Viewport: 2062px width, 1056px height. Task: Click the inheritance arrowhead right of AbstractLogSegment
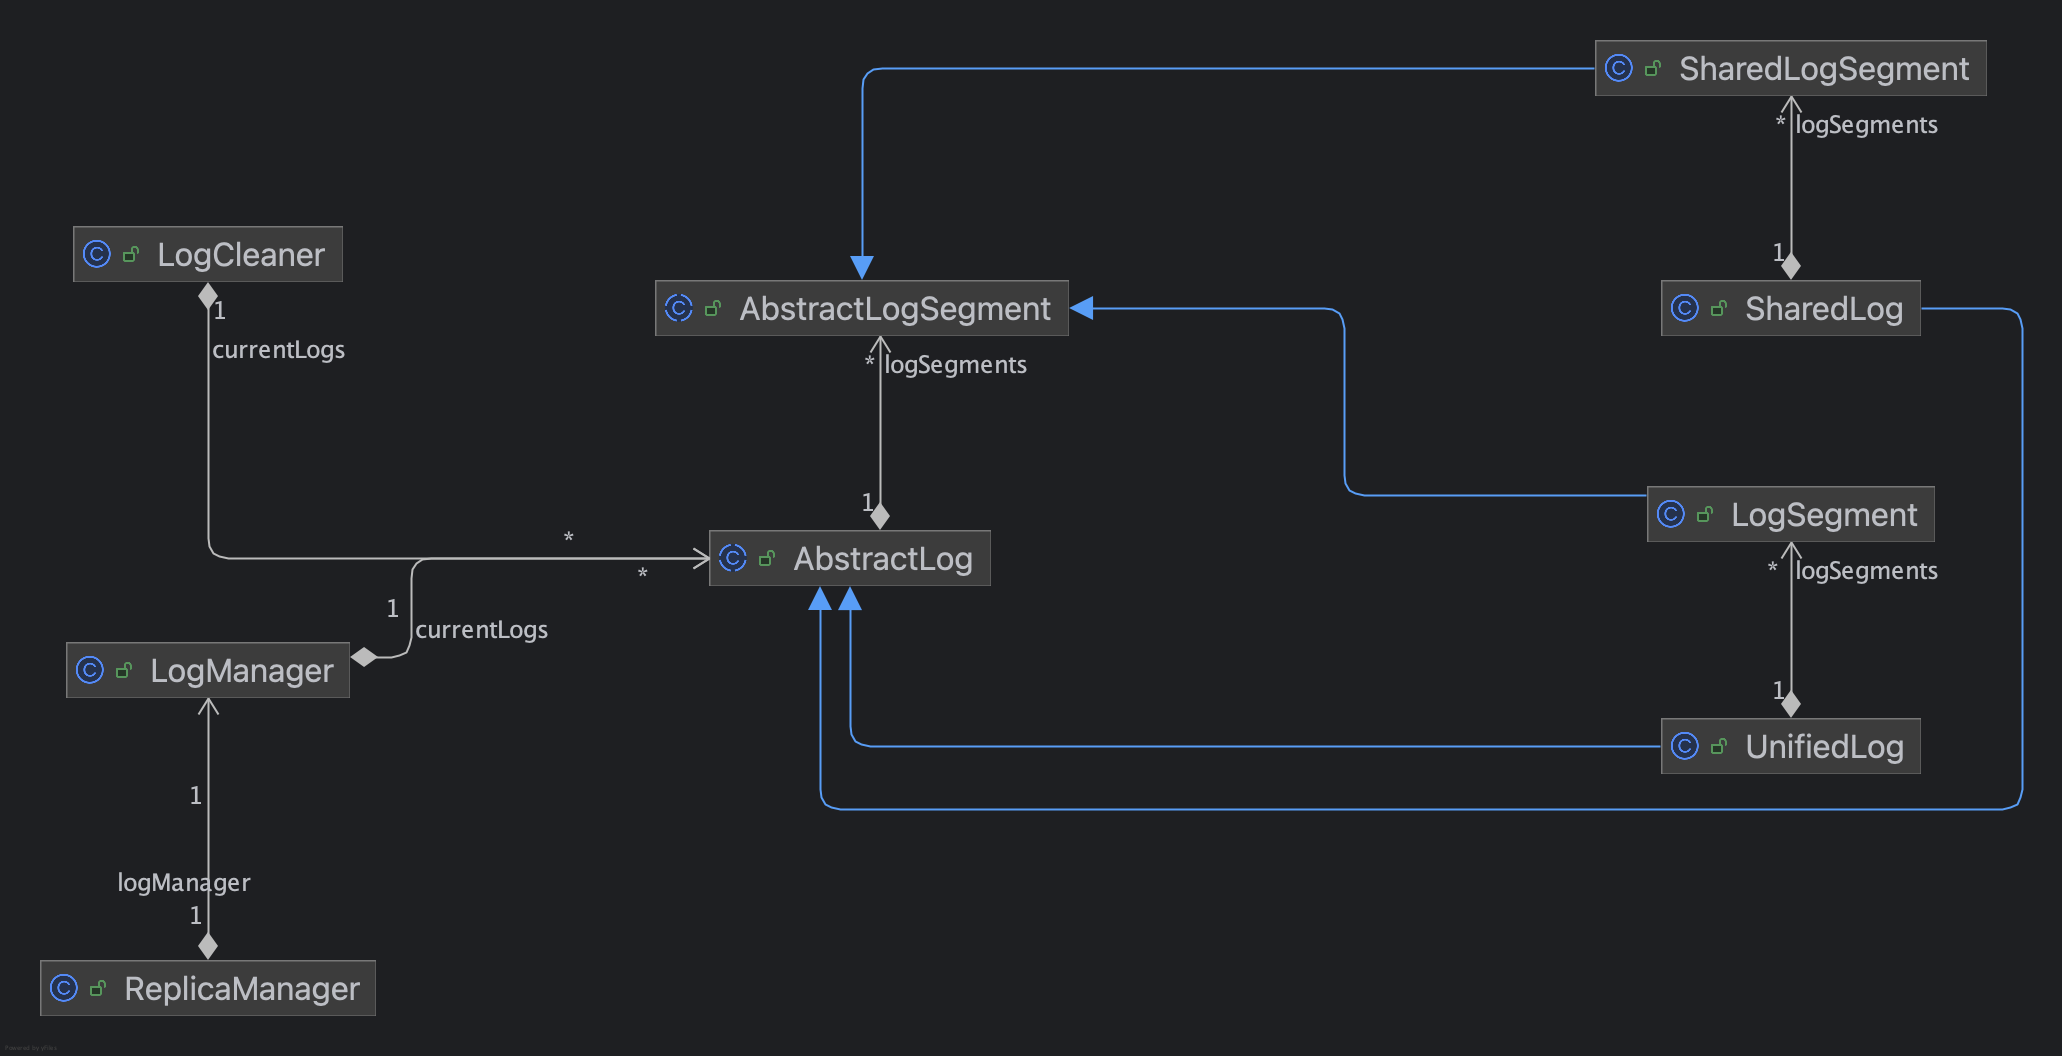point(1082,308)
